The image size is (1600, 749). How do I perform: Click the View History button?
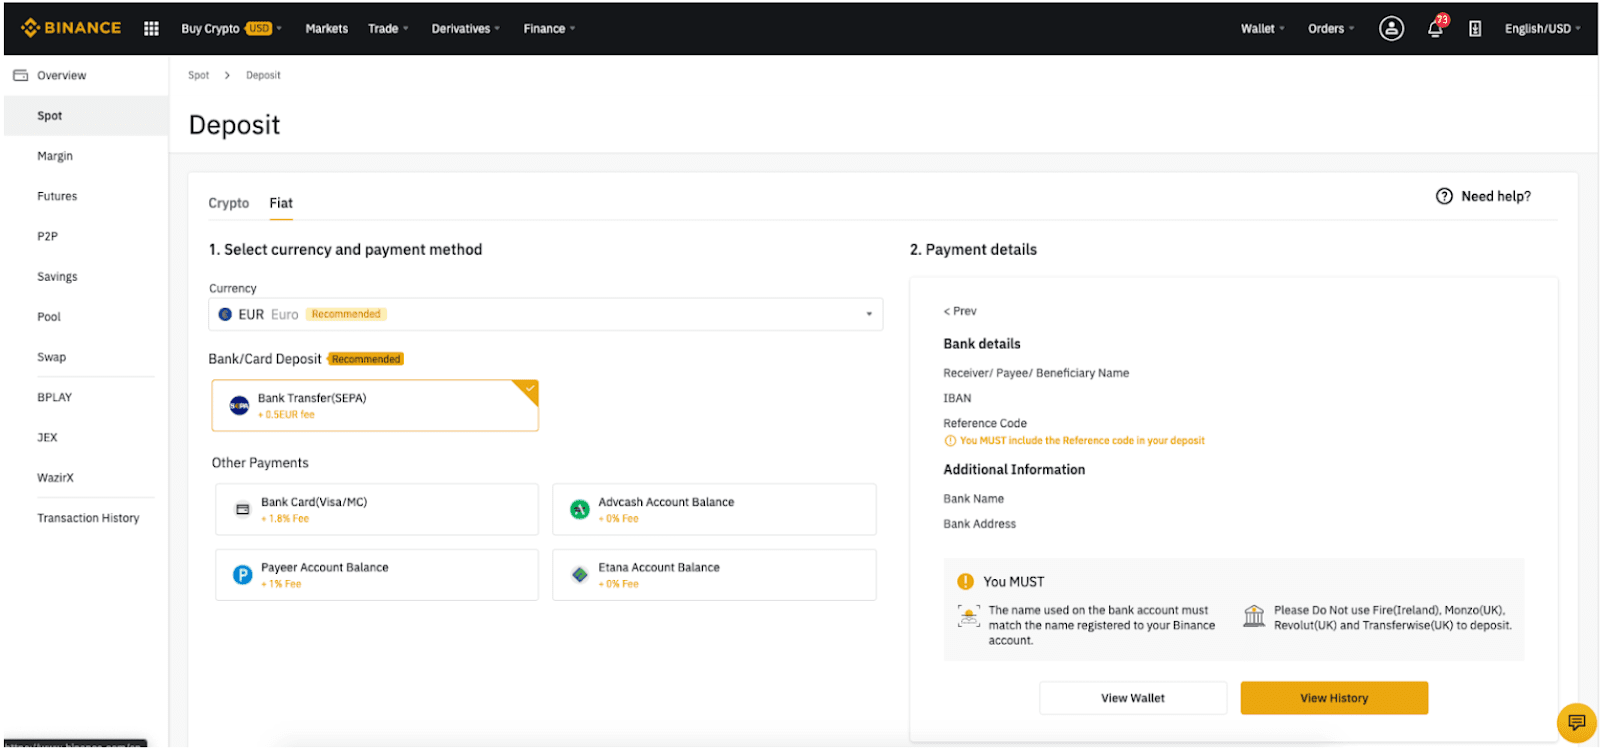pyautogui.click(x=1334, y=698)
